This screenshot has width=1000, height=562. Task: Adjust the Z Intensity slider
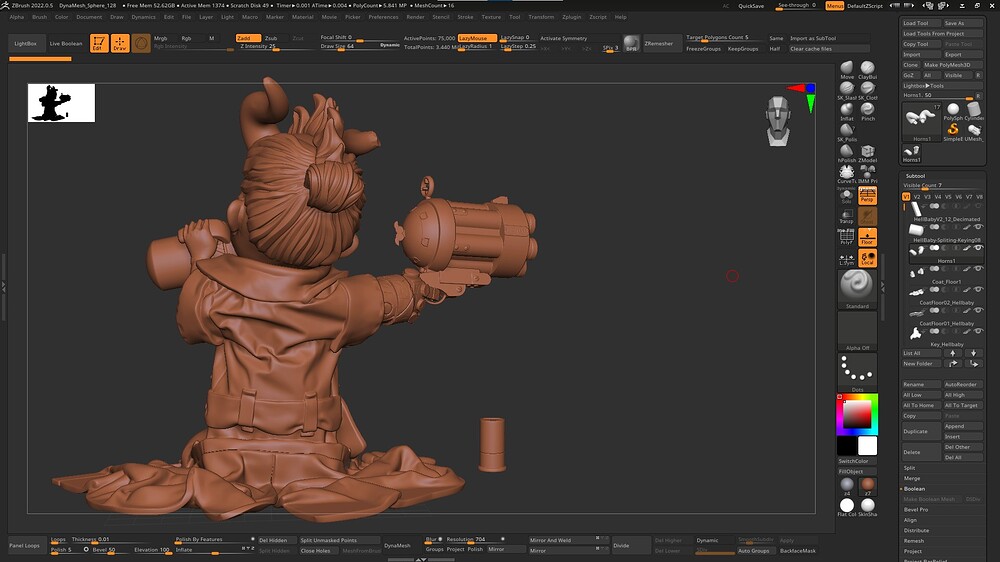[x=274, y=47]
